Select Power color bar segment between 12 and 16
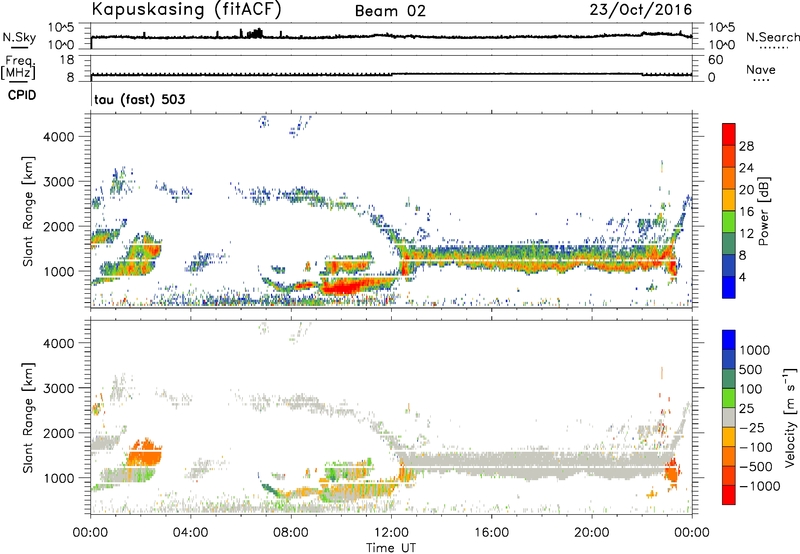The image size is (800, 554). click(729, 222)
